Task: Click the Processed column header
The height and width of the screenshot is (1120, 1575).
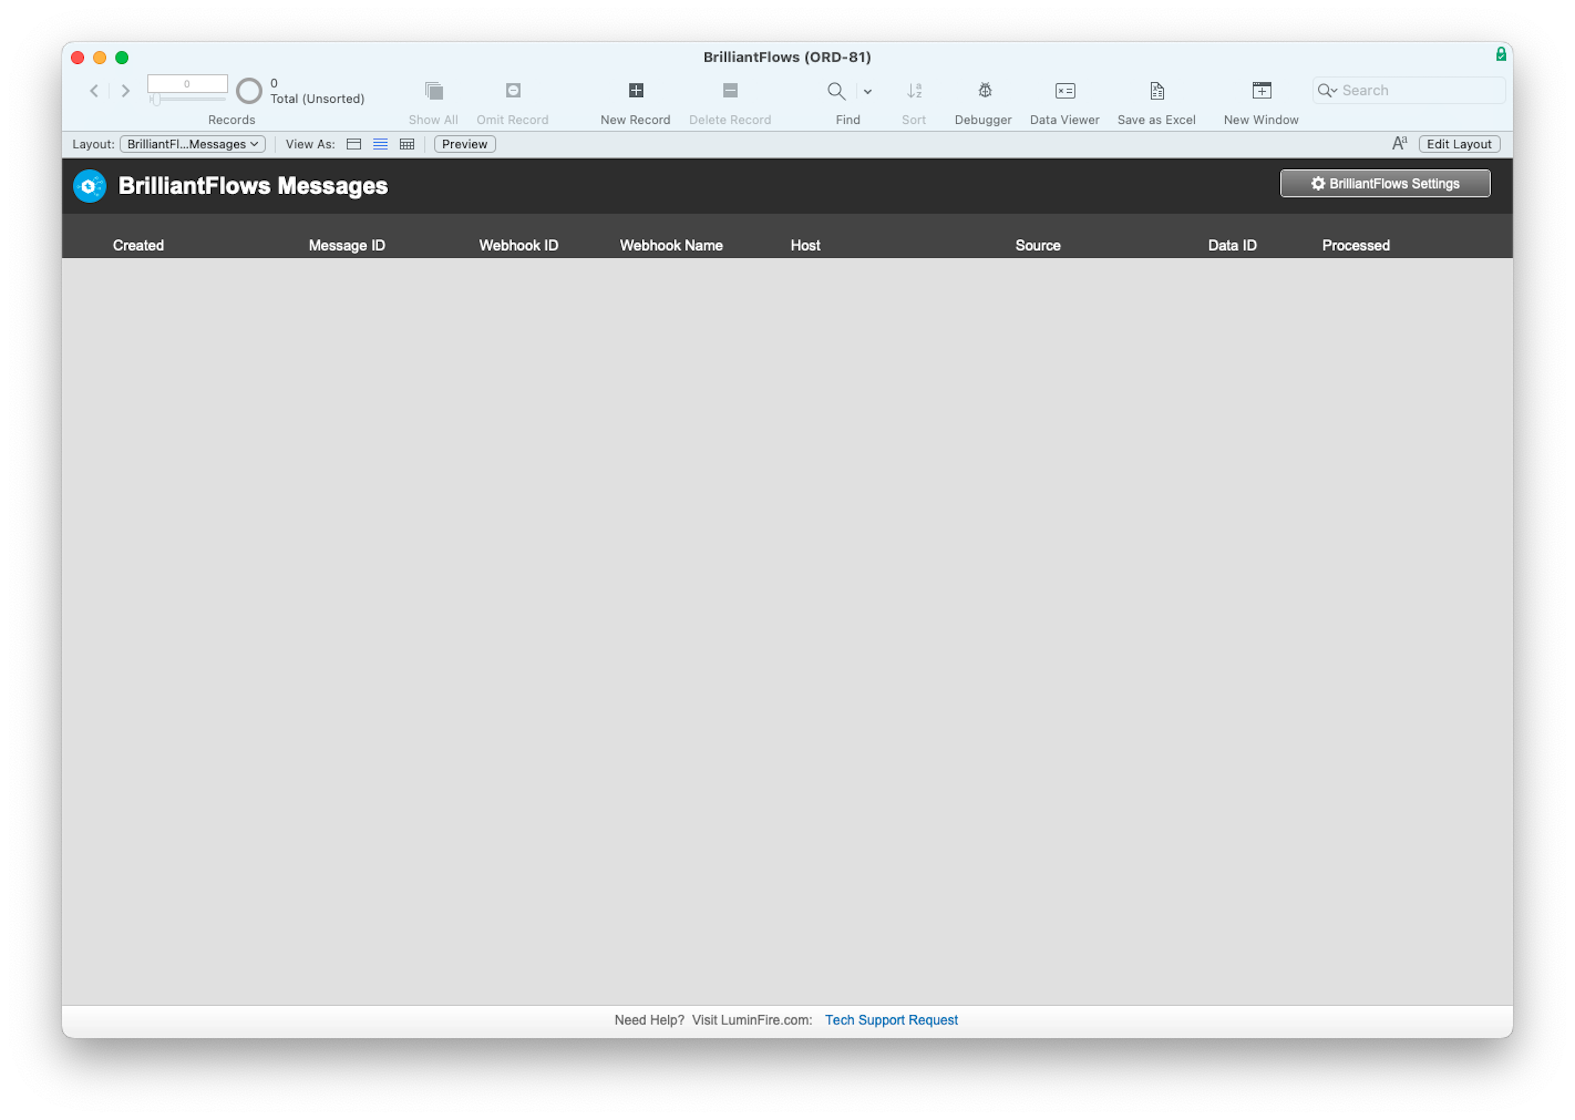Action: [x=1356, y=245]
